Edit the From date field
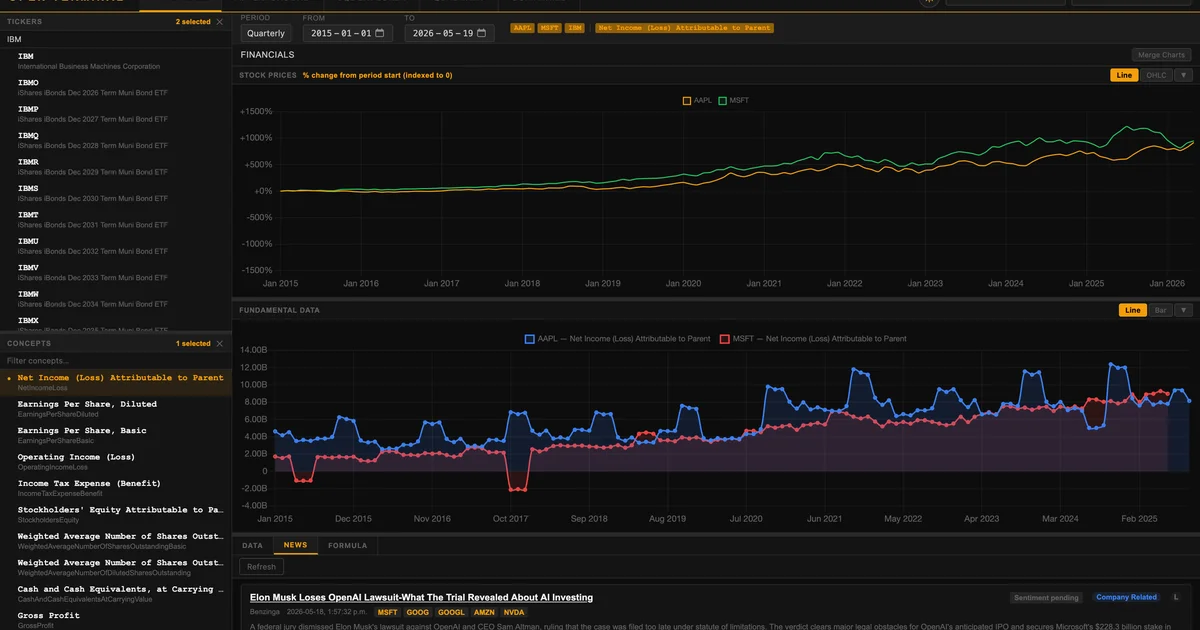Screen dimensions: 1200x630 [x=348, y=33]
